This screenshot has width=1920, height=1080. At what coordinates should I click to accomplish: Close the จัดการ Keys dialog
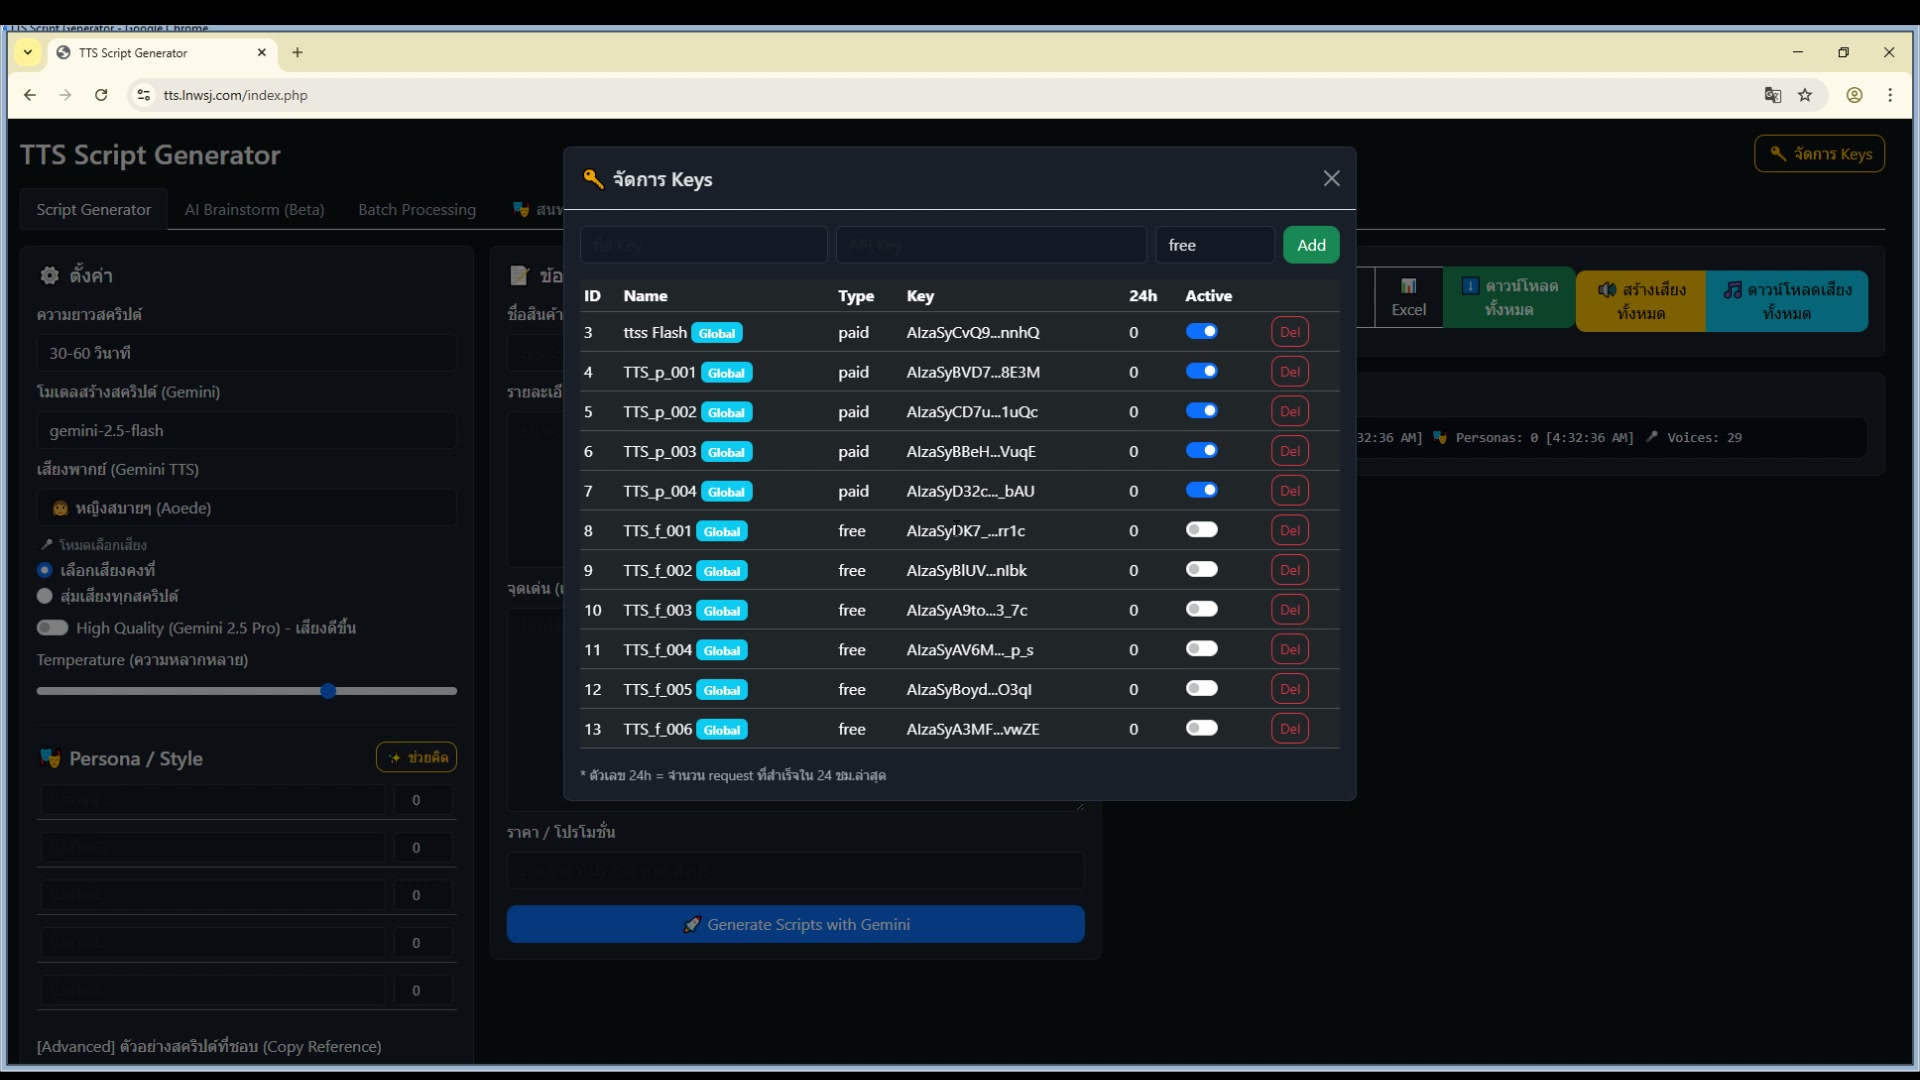(1331, 178)
